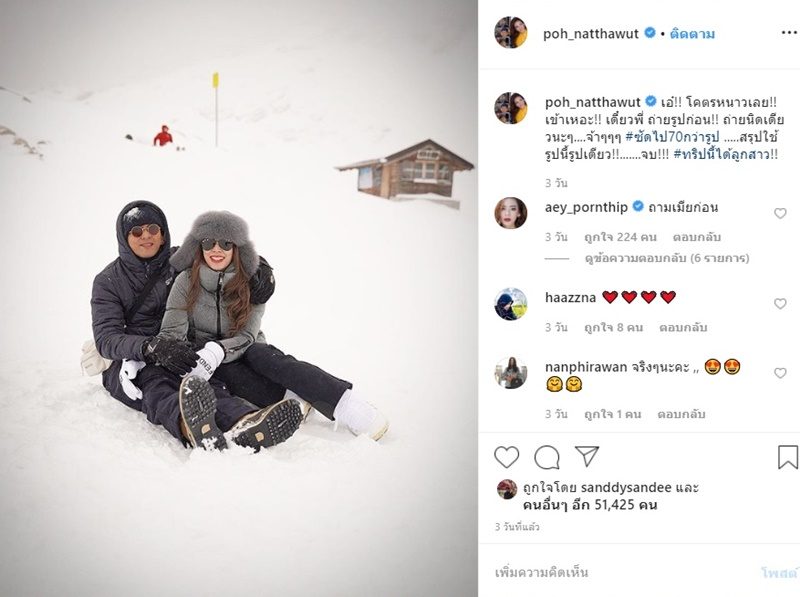Screen dimensions: 800x597
Task: Open nanphirawan's profile avatar
Action: pos(511,372)
